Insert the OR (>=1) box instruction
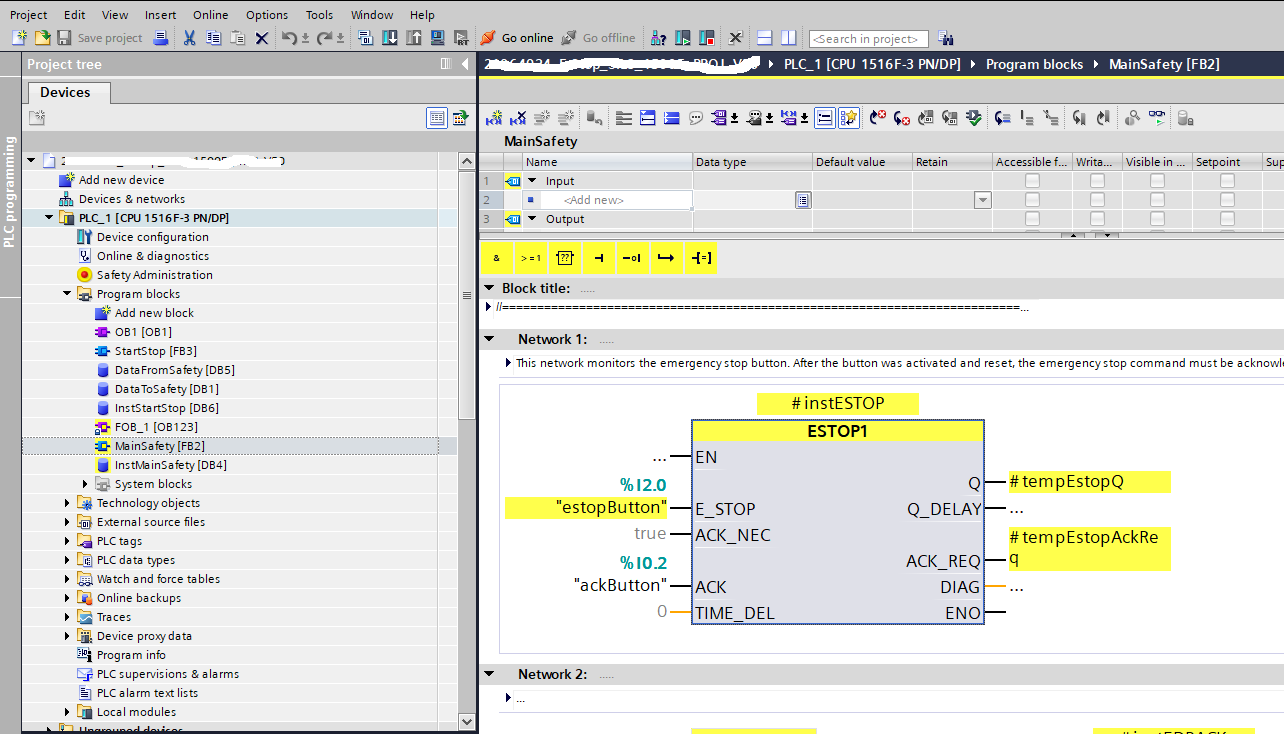The height and width of the screenshot is (734, 1284). pos(530,258)
